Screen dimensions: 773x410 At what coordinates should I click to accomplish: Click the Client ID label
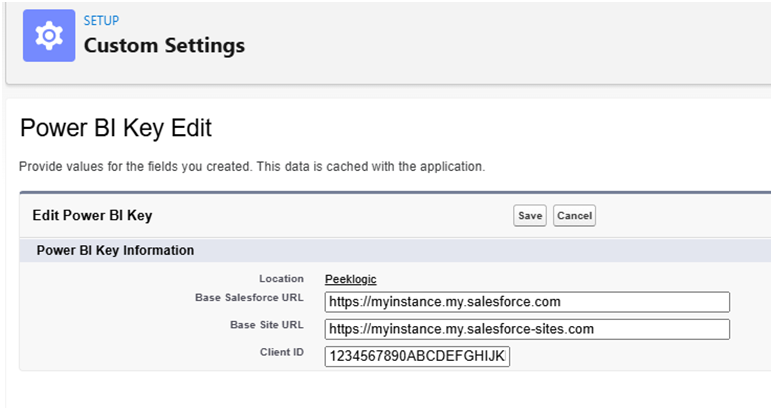coord(280,353)
